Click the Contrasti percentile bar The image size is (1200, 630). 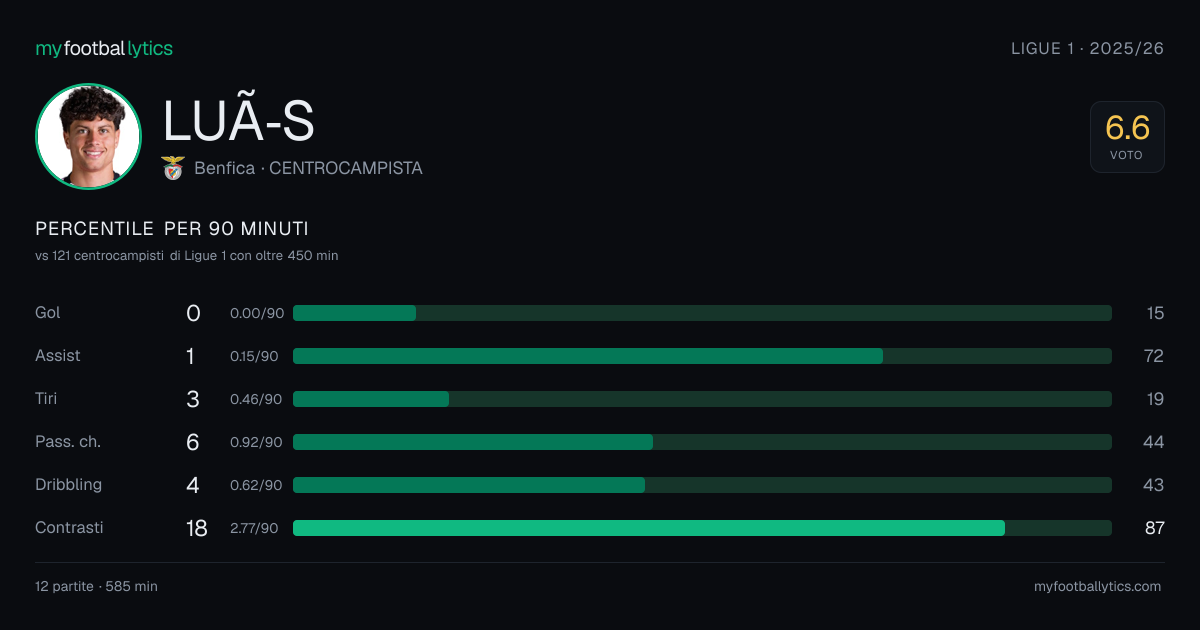(x=702, y=528)
